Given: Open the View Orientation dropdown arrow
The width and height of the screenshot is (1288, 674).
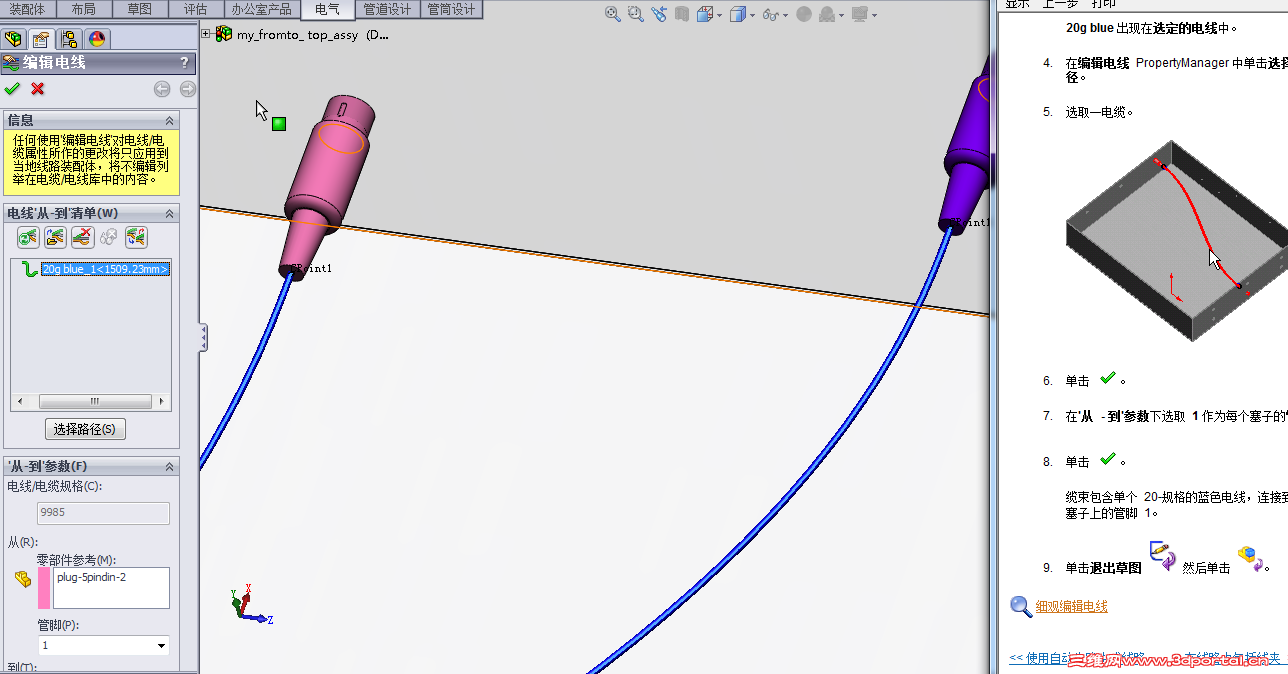Looking at the screenshot, I should pyautogui.click(x=718, y=15).
